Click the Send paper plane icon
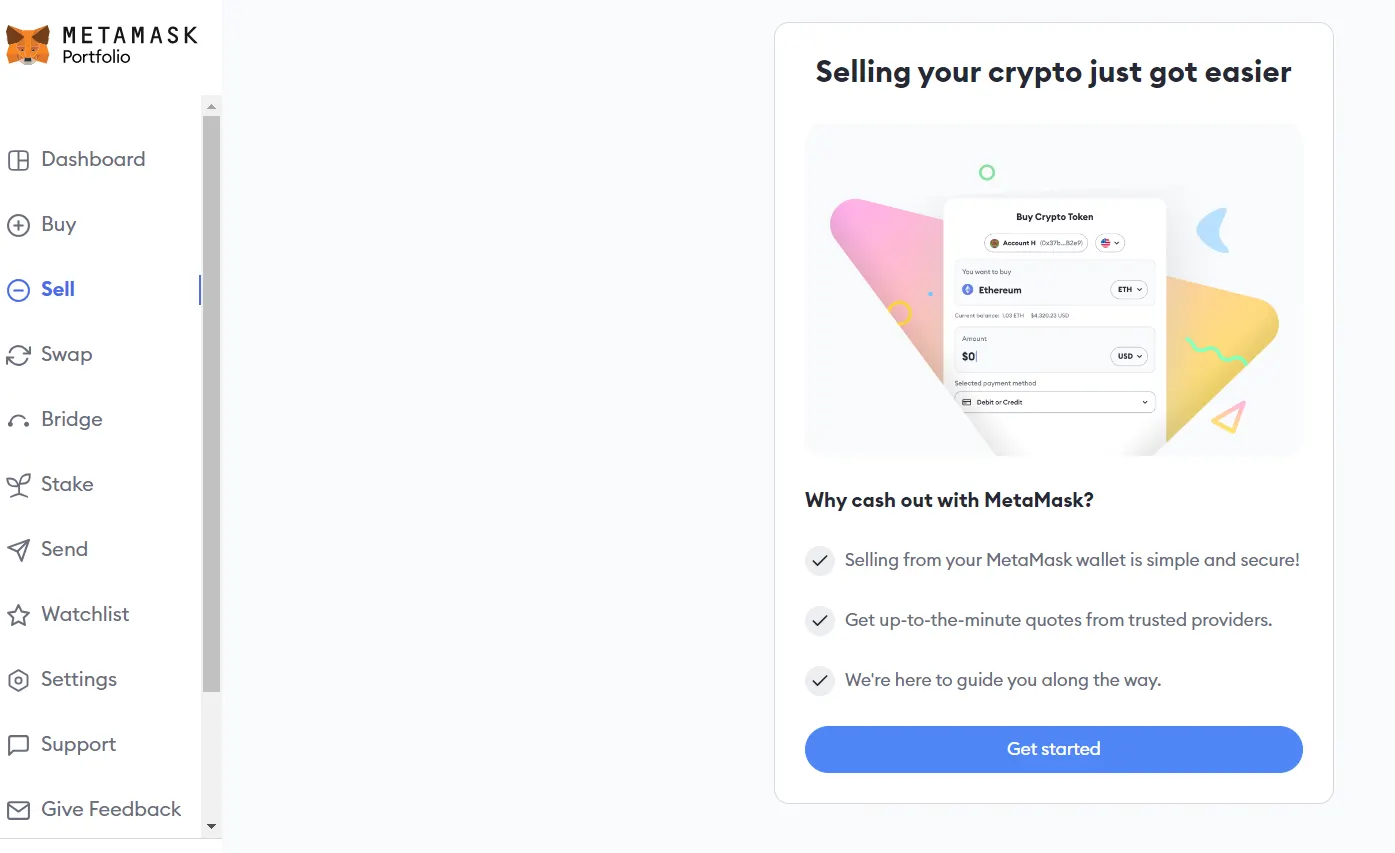 point(18,550)
